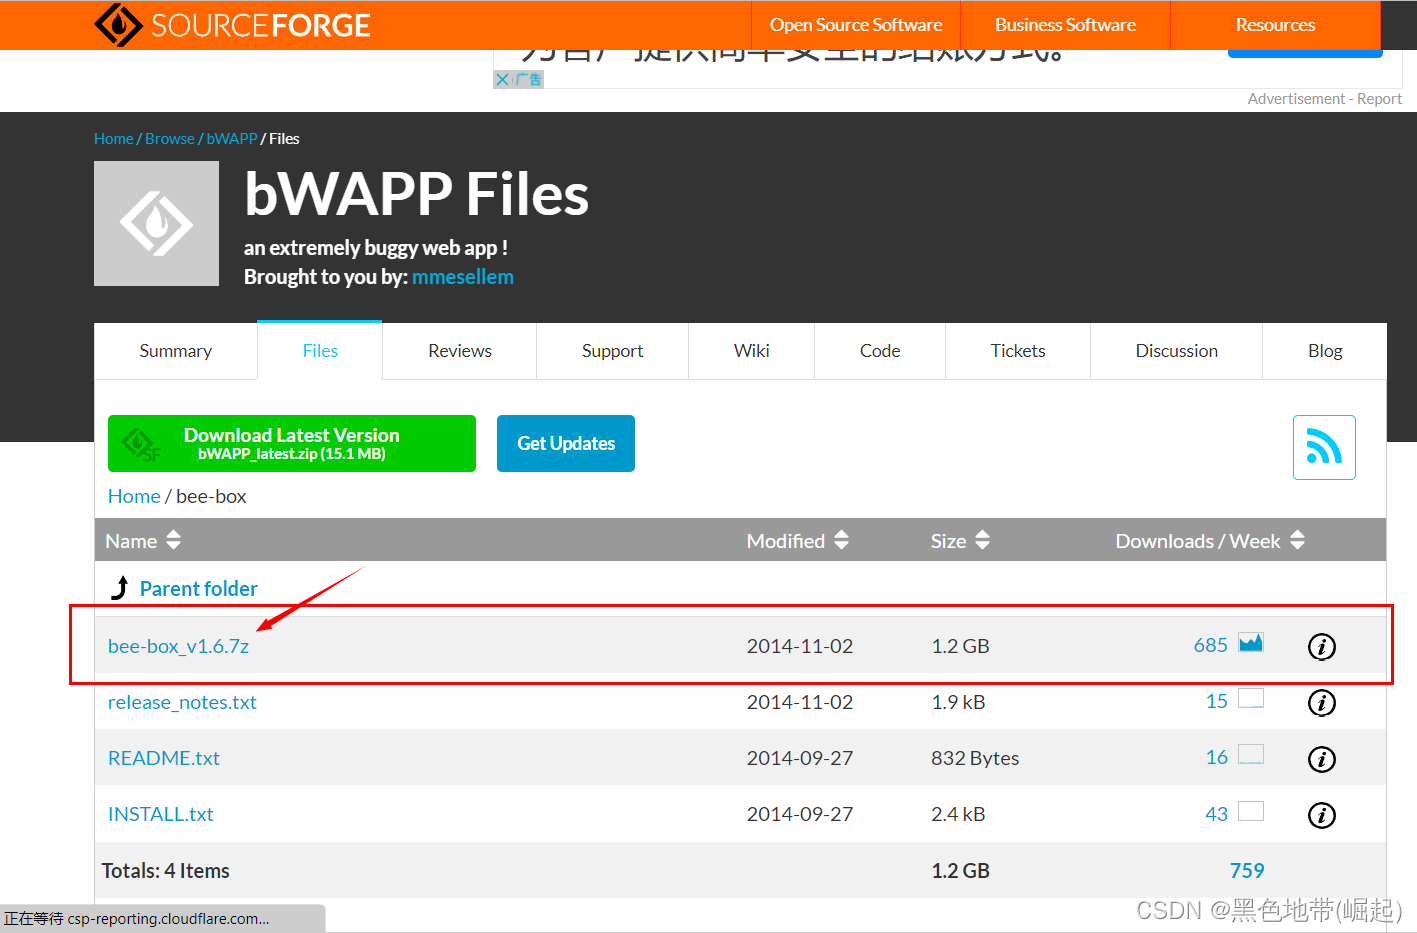Open INSTALL.txt file link
1417x933 pixels.
[161, 814]
